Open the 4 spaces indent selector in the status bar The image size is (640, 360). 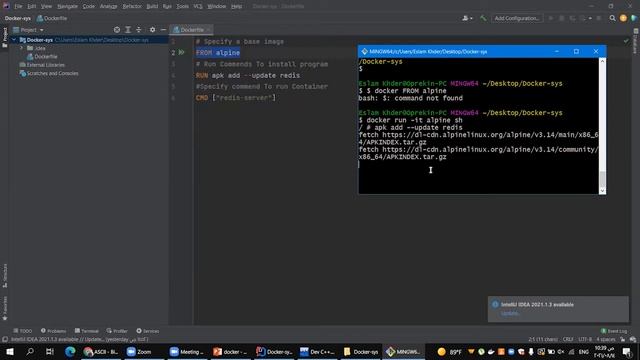[605, 339]
